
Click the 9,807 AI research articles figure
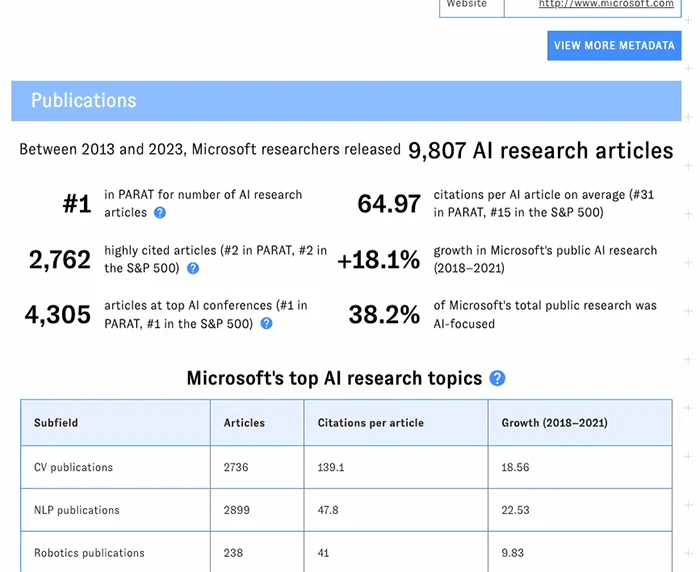click(540, 151)
